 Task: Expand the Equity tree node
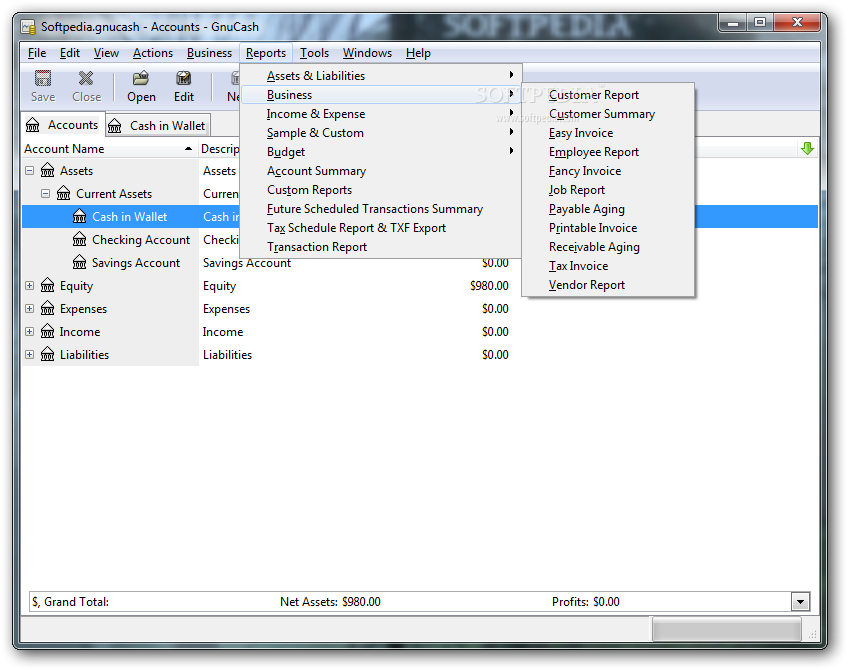pyautogui.click(x=30, y=286)
